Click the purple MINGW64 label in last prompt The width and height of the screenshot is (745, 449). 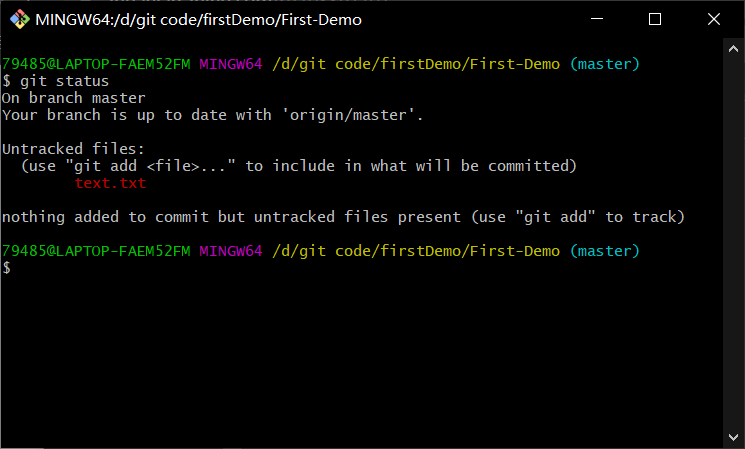pos(230,251)
